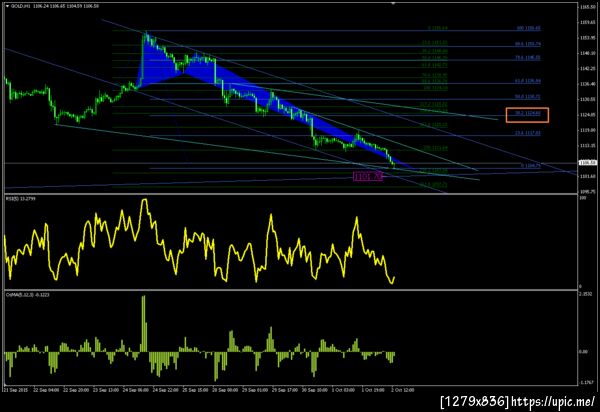Viewport: 600px width, 412px height.
Task: Click the '30 Sep 10:00' time axis label
Action: (315, 390)
